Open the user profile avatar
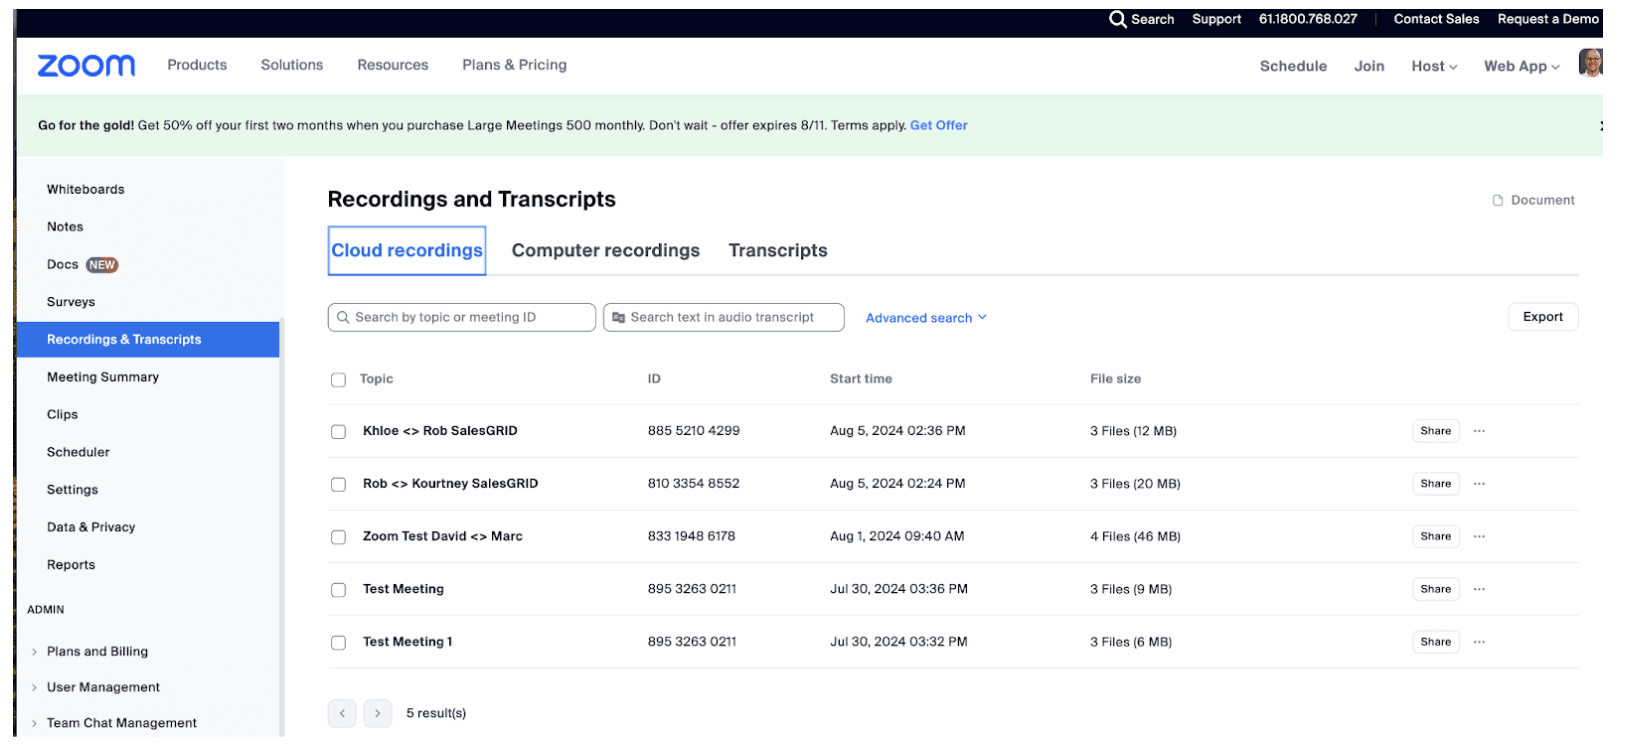The height and width of the screenshot is (748, 1638). [x=1590, y=63]
